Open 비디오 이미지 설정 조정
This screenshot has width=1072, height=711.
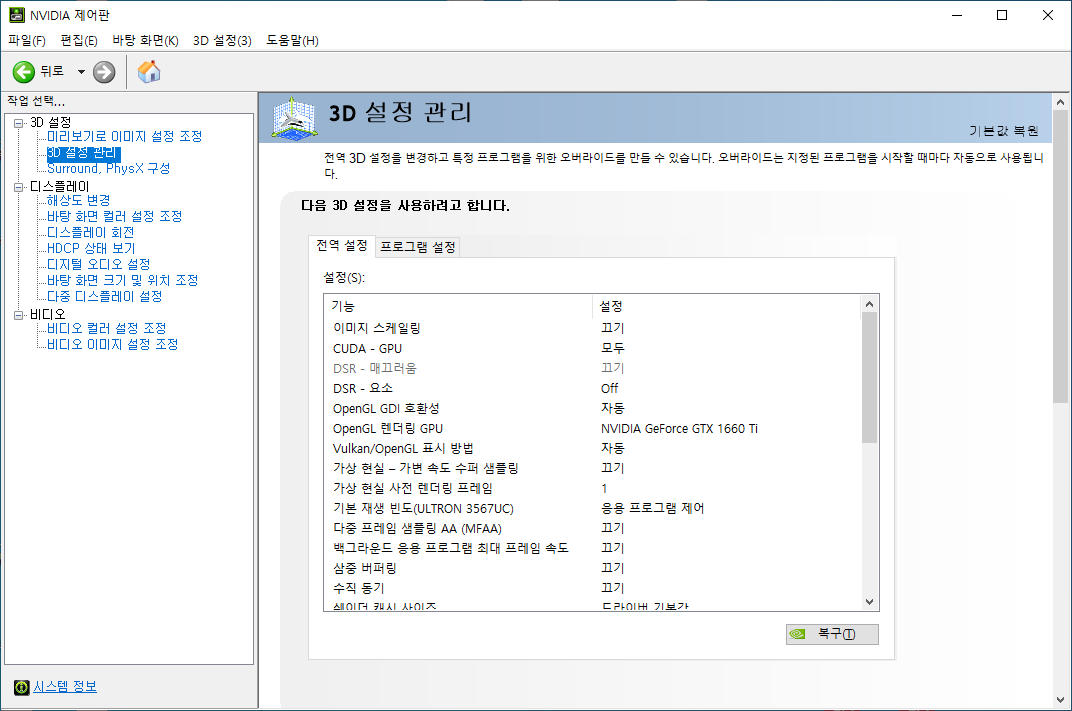click(113, 344)
